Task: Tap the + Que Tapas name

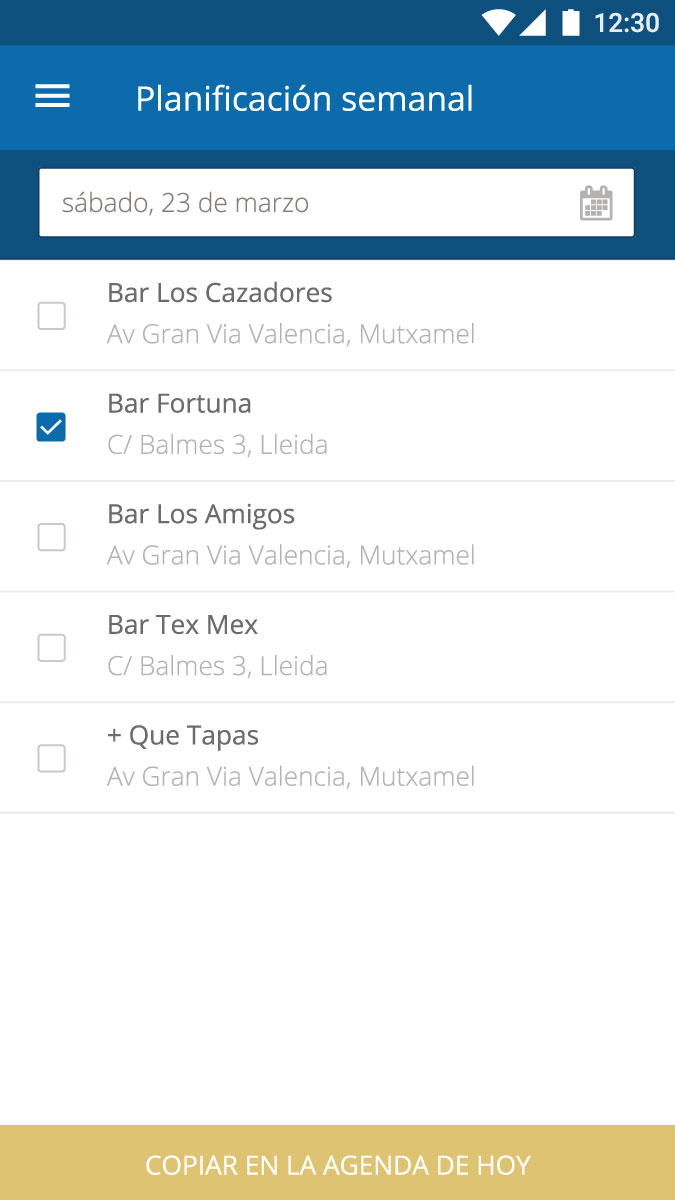Action: coord(182,736)
